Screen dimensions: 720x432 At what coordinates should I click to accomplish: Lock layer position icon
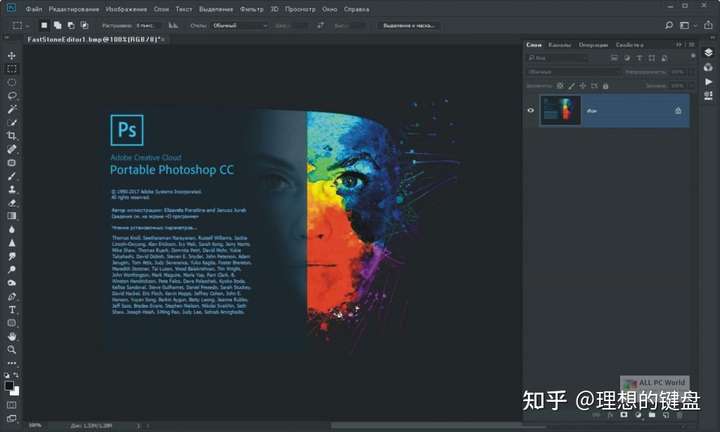[x=583, y=85]
